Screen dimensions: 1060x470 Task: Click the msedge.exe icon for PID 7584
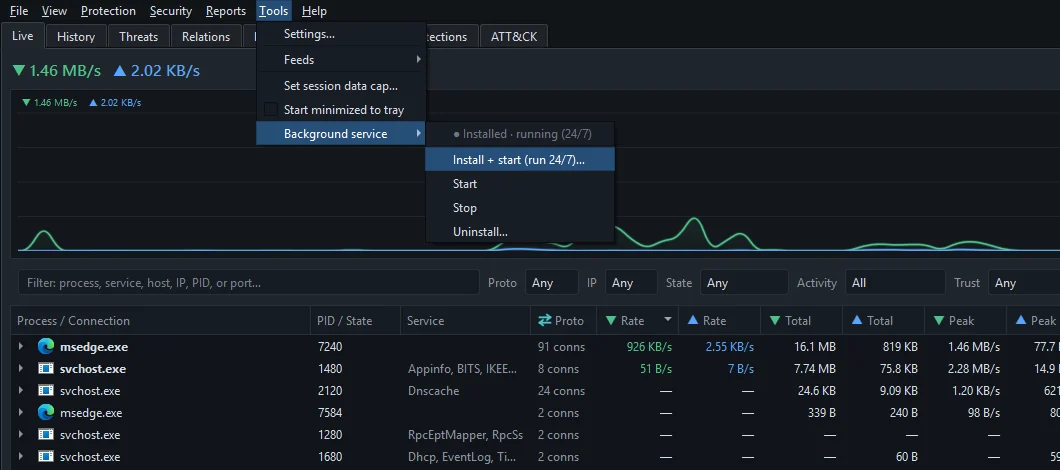46,413
